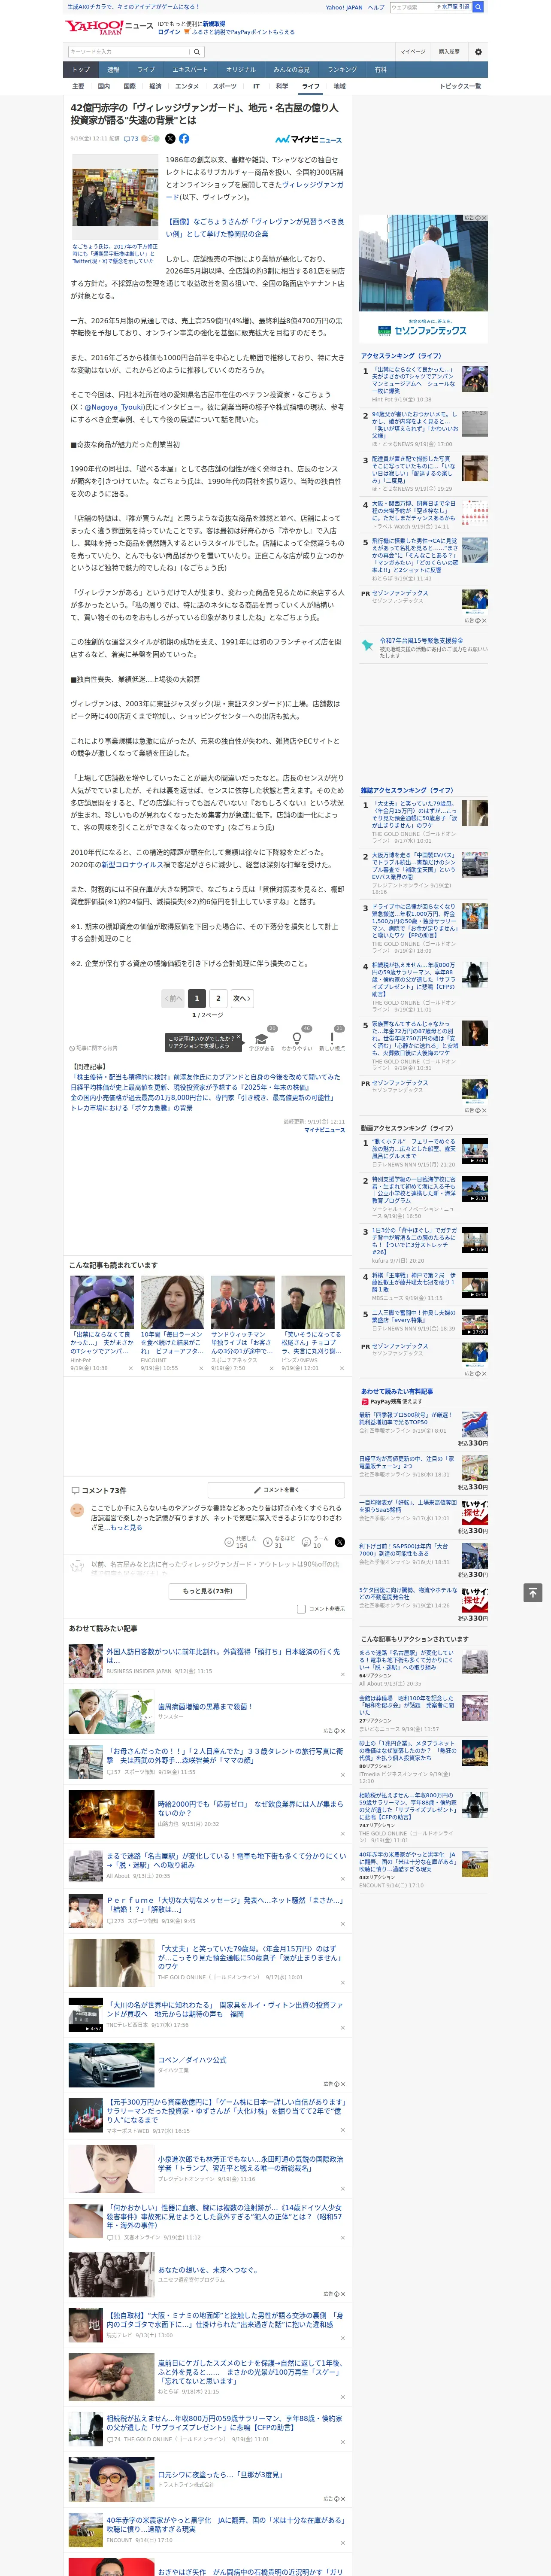Open the 経済 category tab
Viewport: 551px width, 2576px height.
[x=155, y=86]
